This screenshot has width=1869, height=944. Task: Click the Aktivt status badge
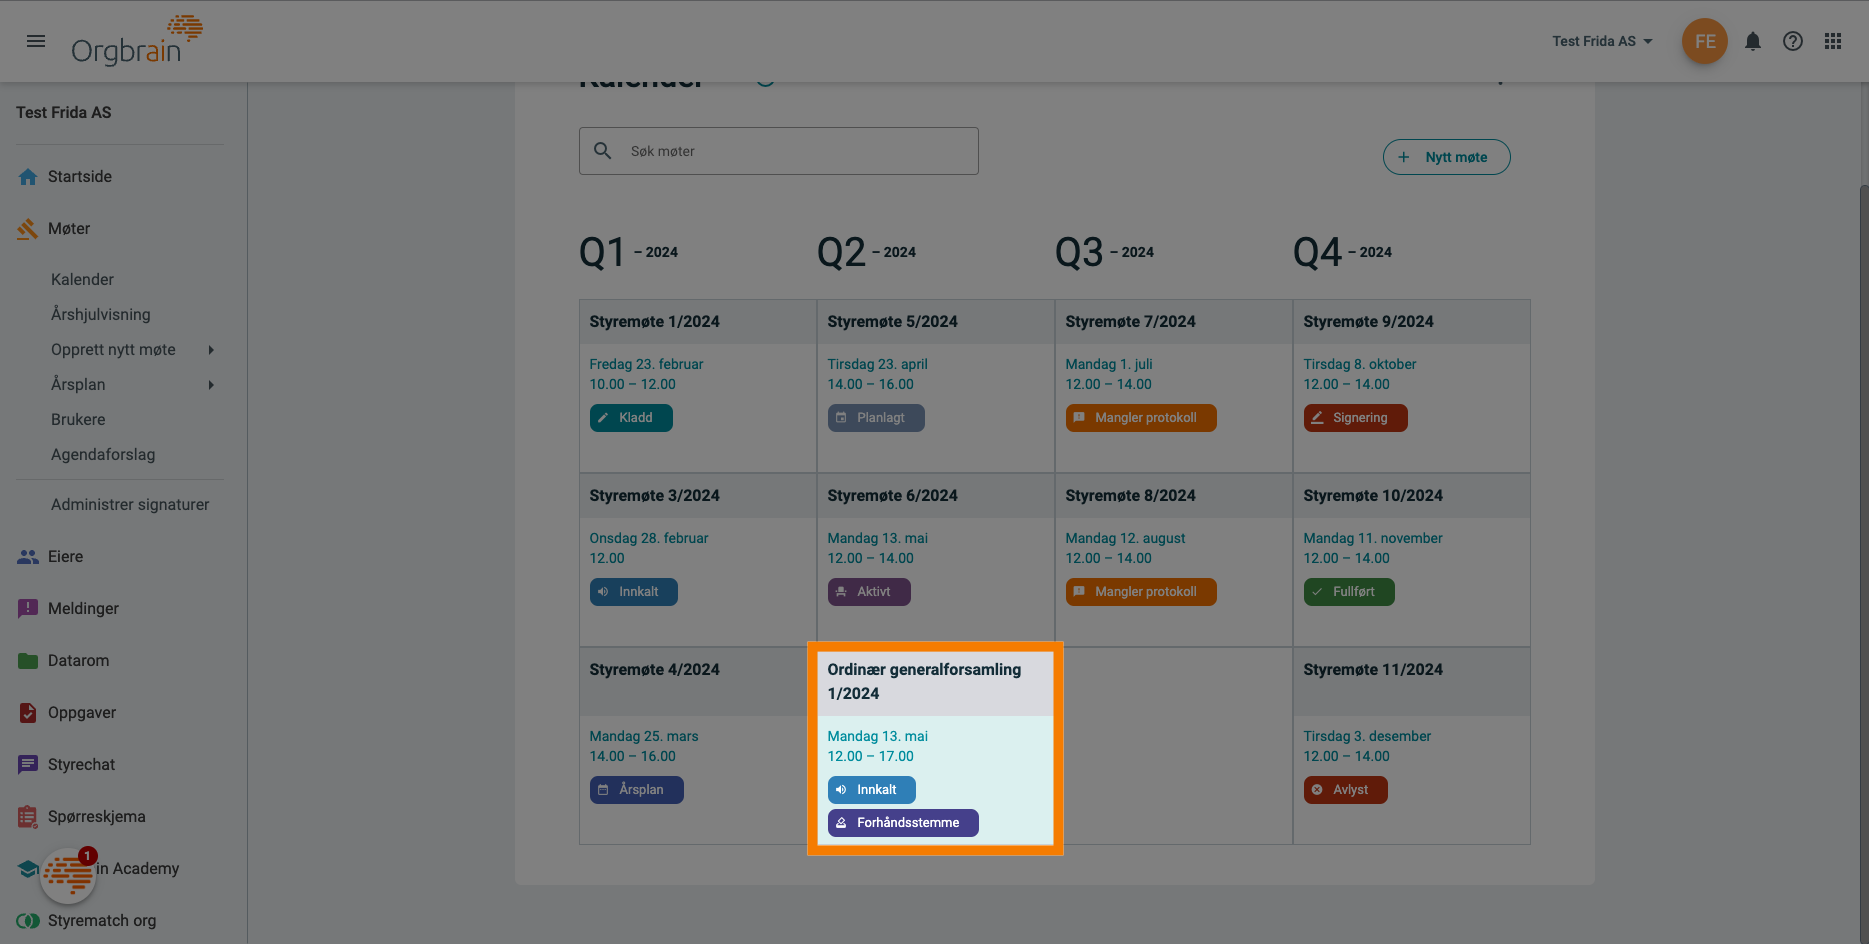click(x=869, y=592)
